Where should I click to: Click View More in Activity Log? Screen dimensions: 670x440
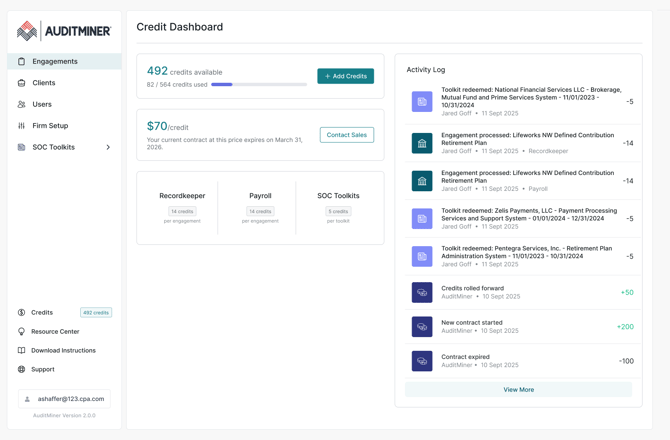coord(518,389)
